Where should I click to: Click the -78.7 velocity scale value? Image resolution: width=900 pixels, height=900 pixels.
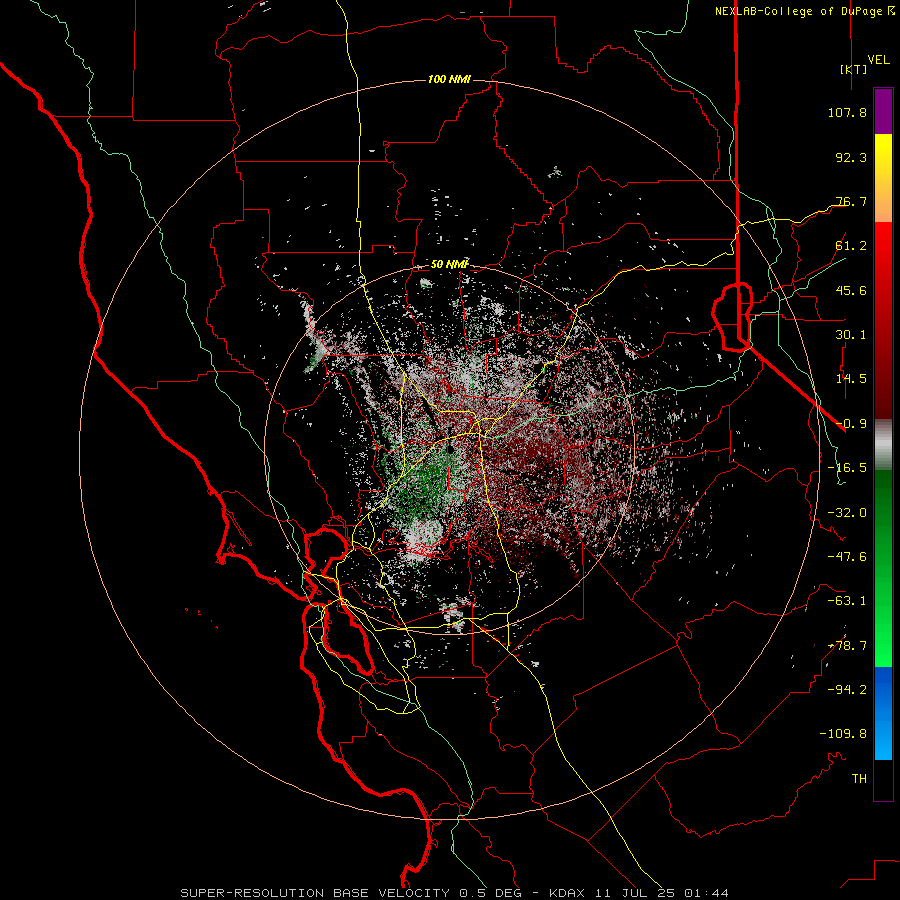click(847, 646)
